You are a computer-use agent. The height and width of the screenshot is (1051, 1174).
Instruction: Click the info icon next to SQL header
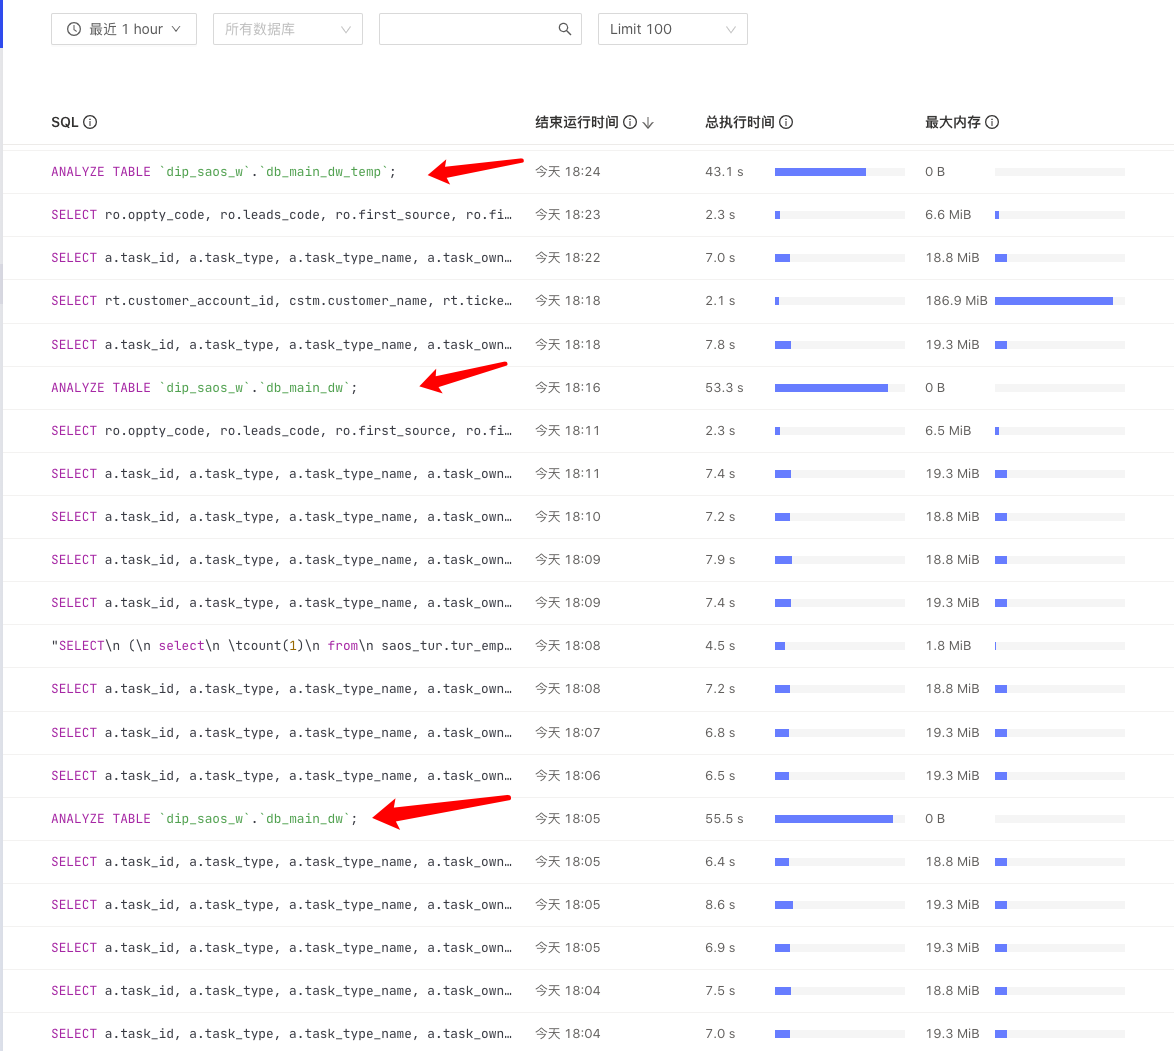pos(90,122)
